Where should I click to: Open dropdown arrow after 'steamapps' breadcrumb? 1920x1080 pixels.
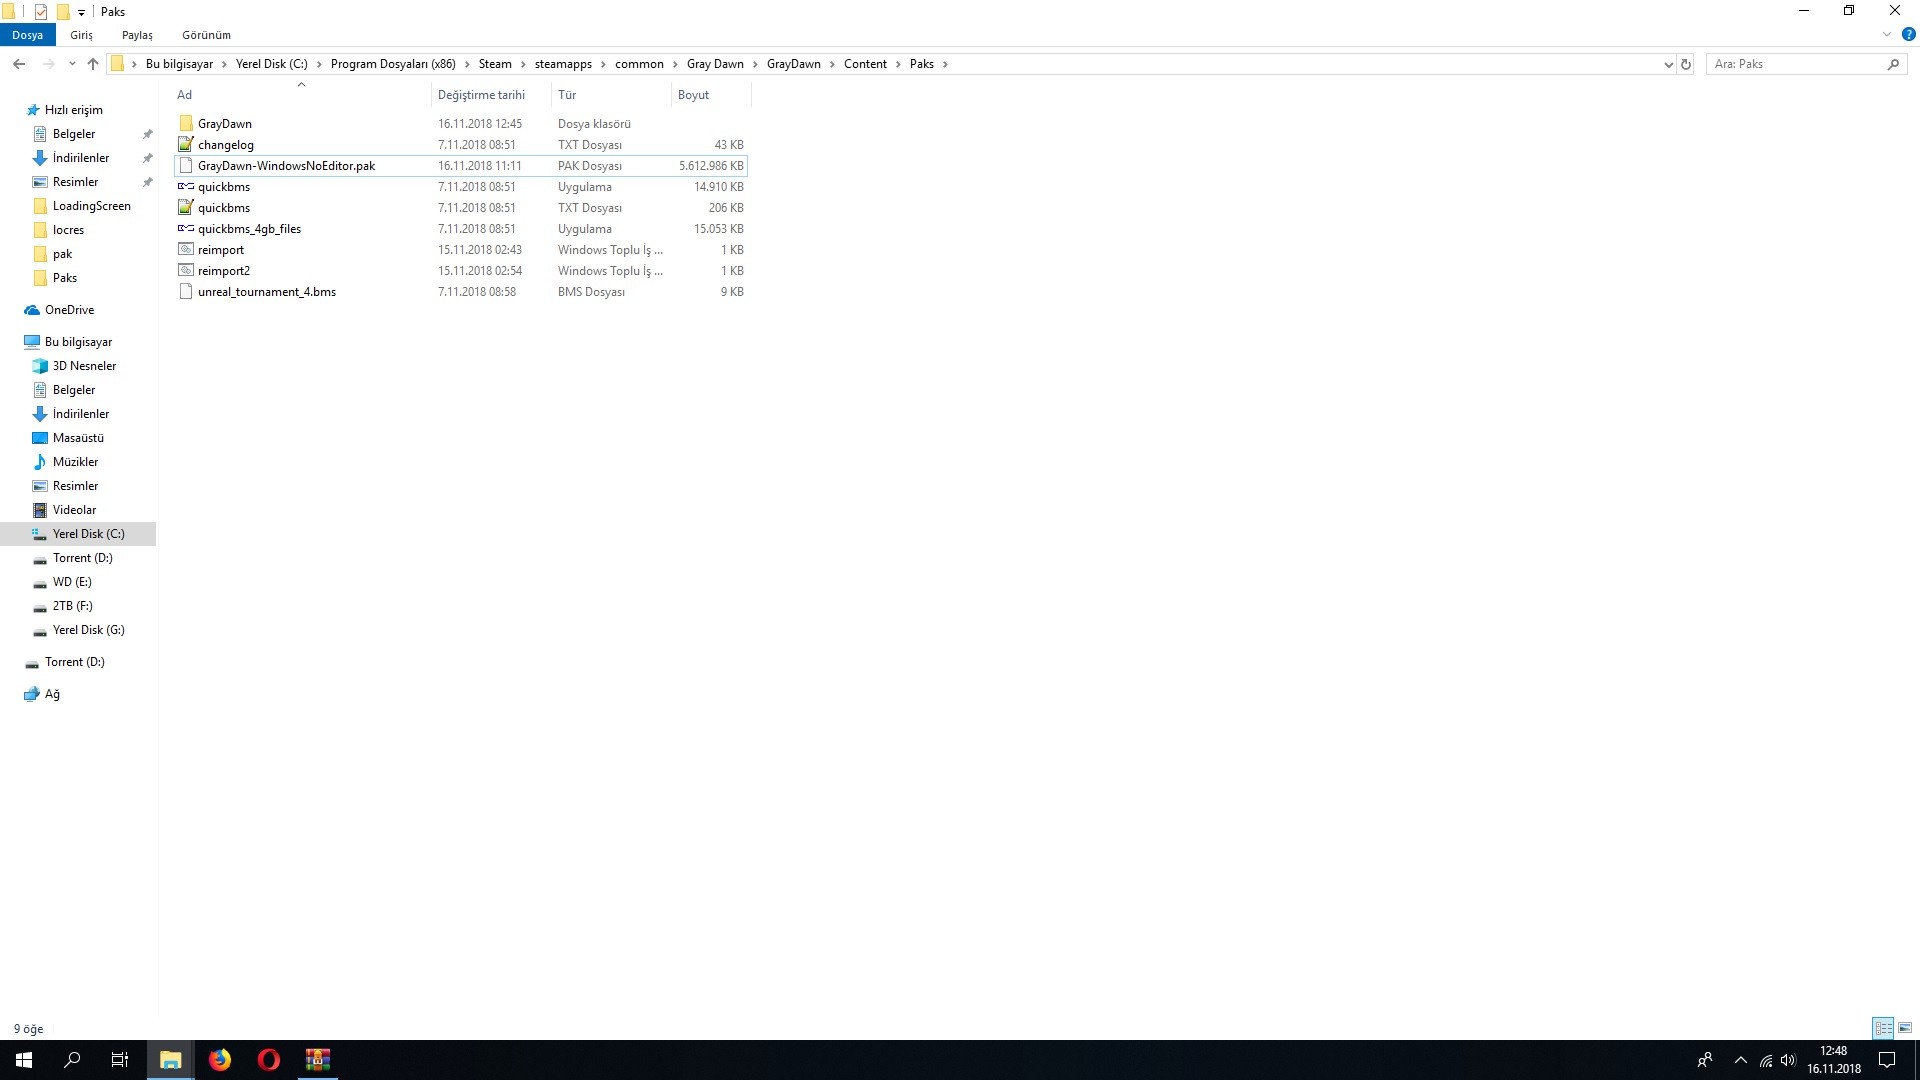(x=603, y=64)
